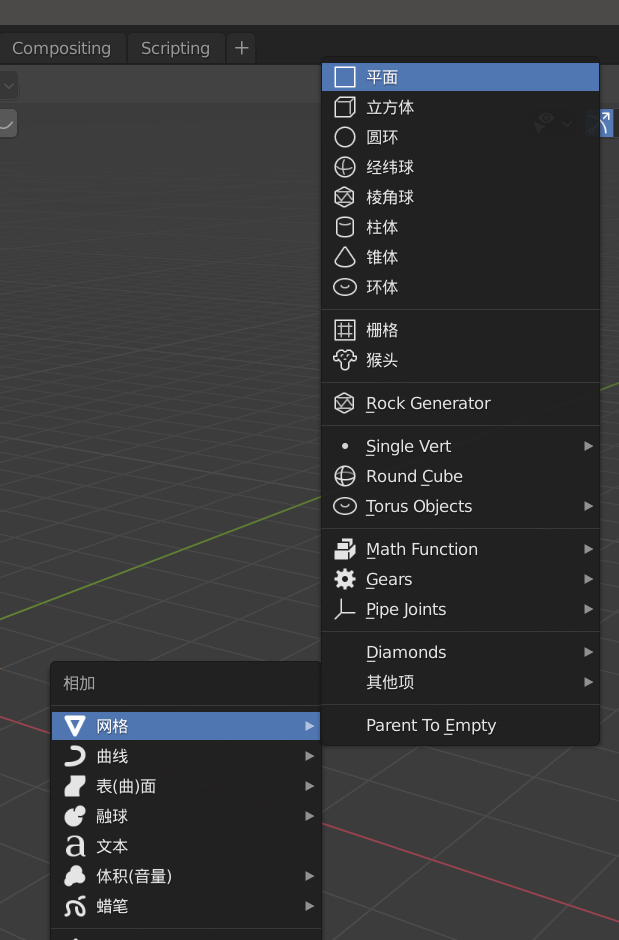
Task: Select the Rock Generator label text
Action: coord(428,403)
